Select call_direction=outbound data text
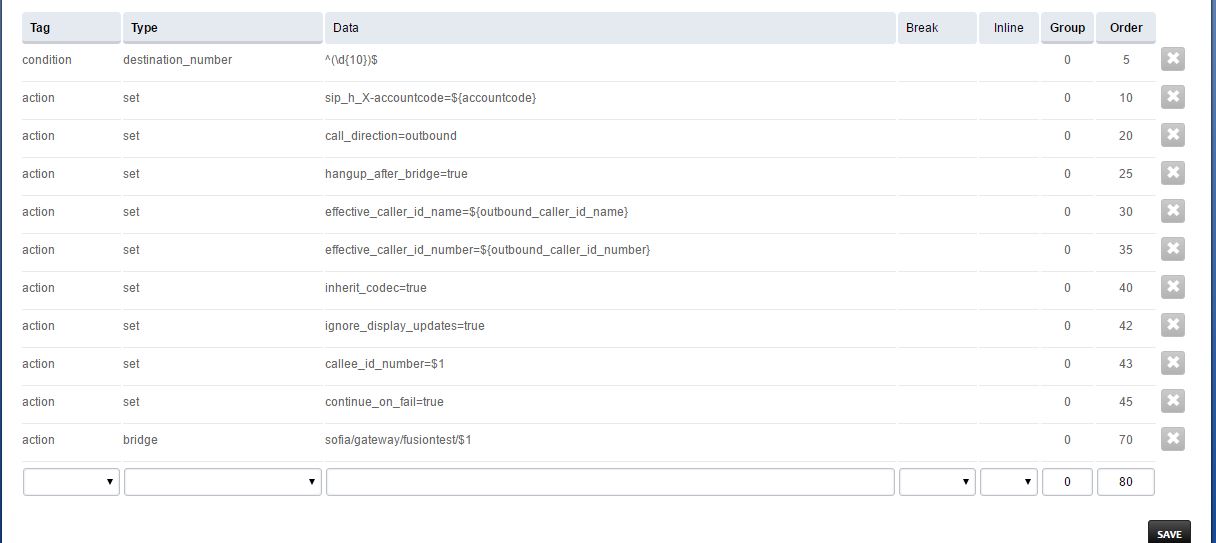1216x543 pixels. [391, 136]
